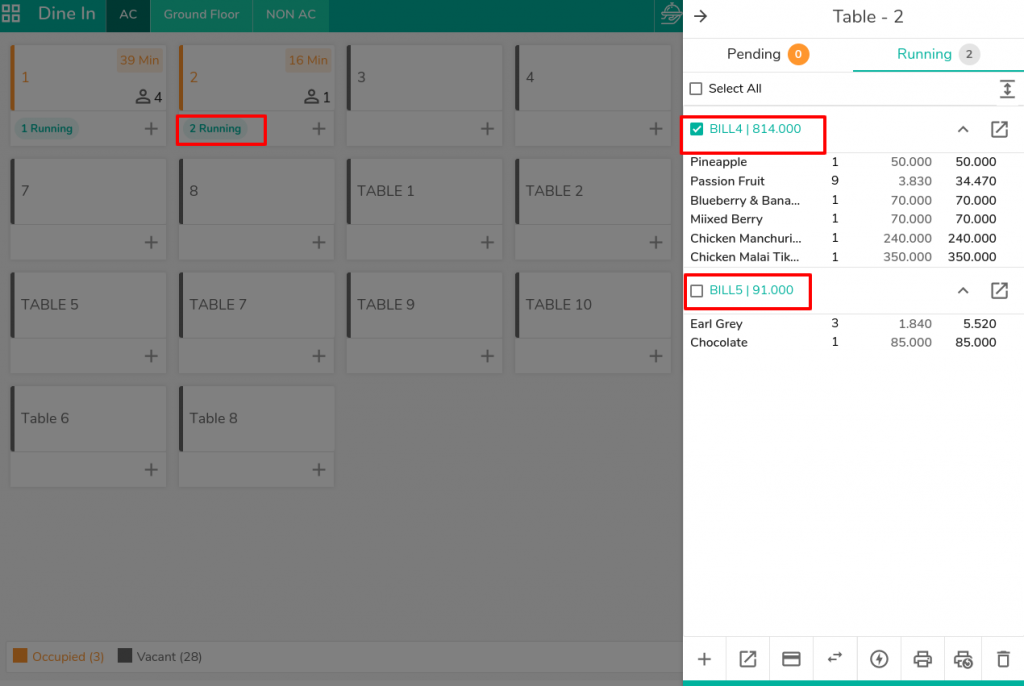Add order to TABLE 10 plus icon
The image size is (1024, 686).
point(656,356)
